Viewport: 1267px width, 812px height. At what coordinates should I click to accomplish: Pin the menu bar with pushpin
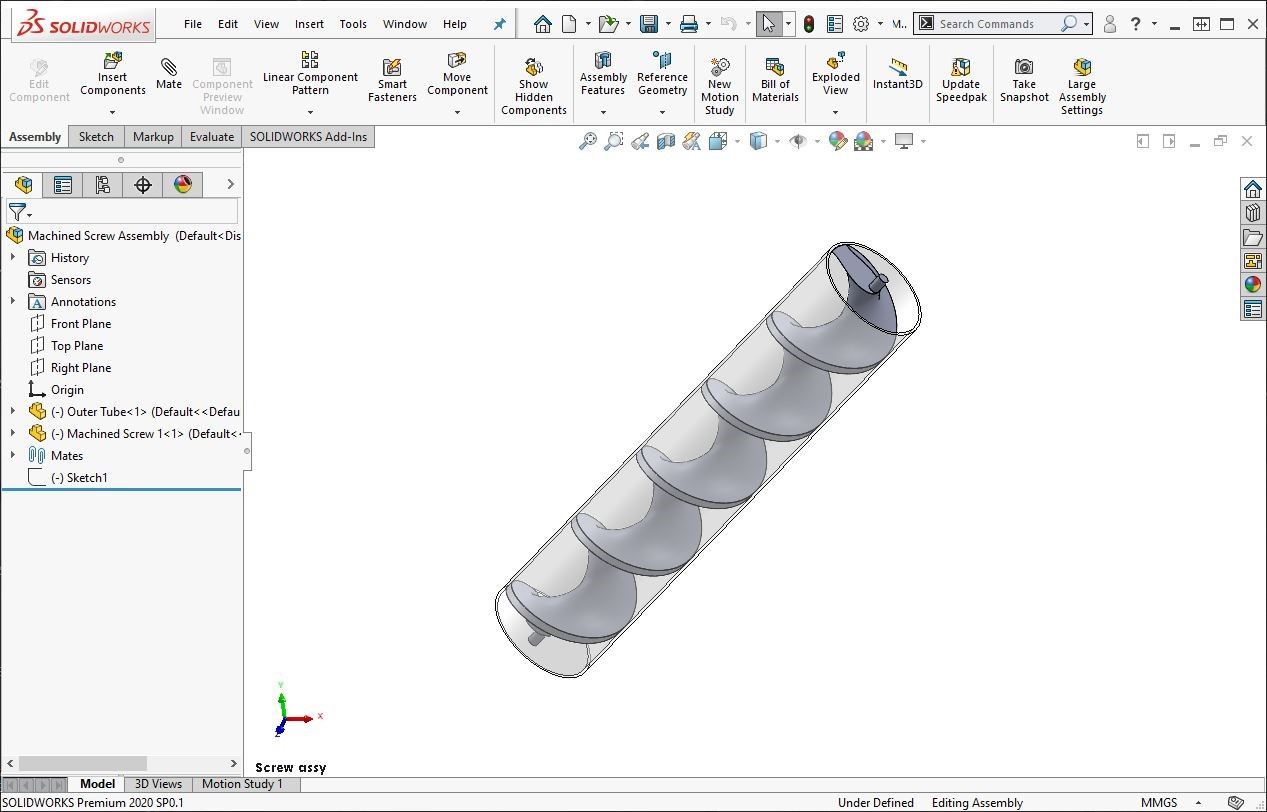(500, 24)
